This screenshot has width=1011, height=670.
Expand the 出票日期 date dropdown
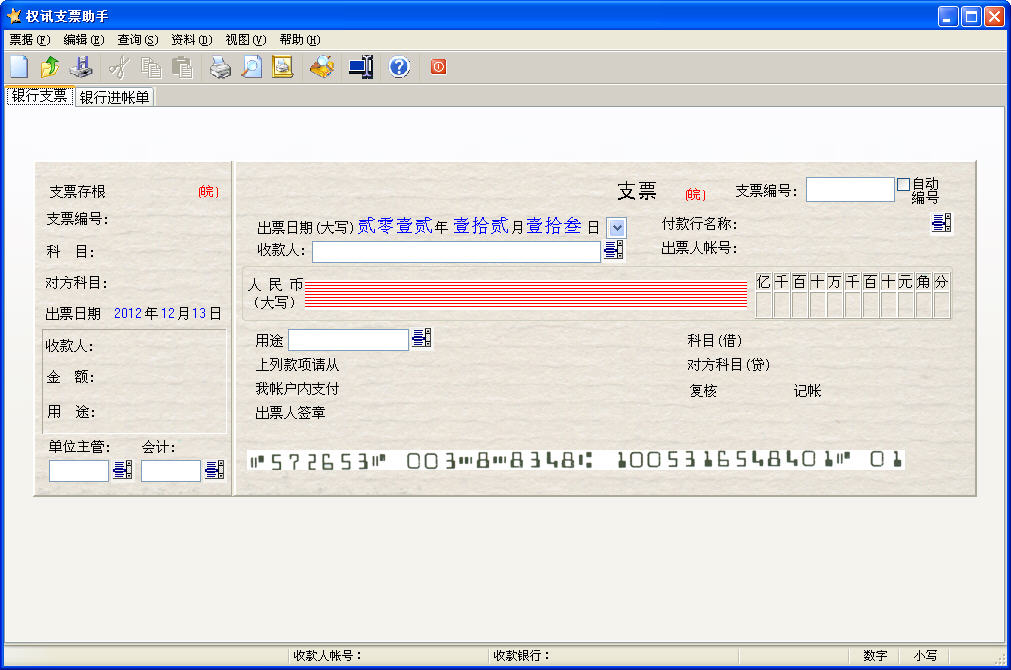[x=617, y=228]
